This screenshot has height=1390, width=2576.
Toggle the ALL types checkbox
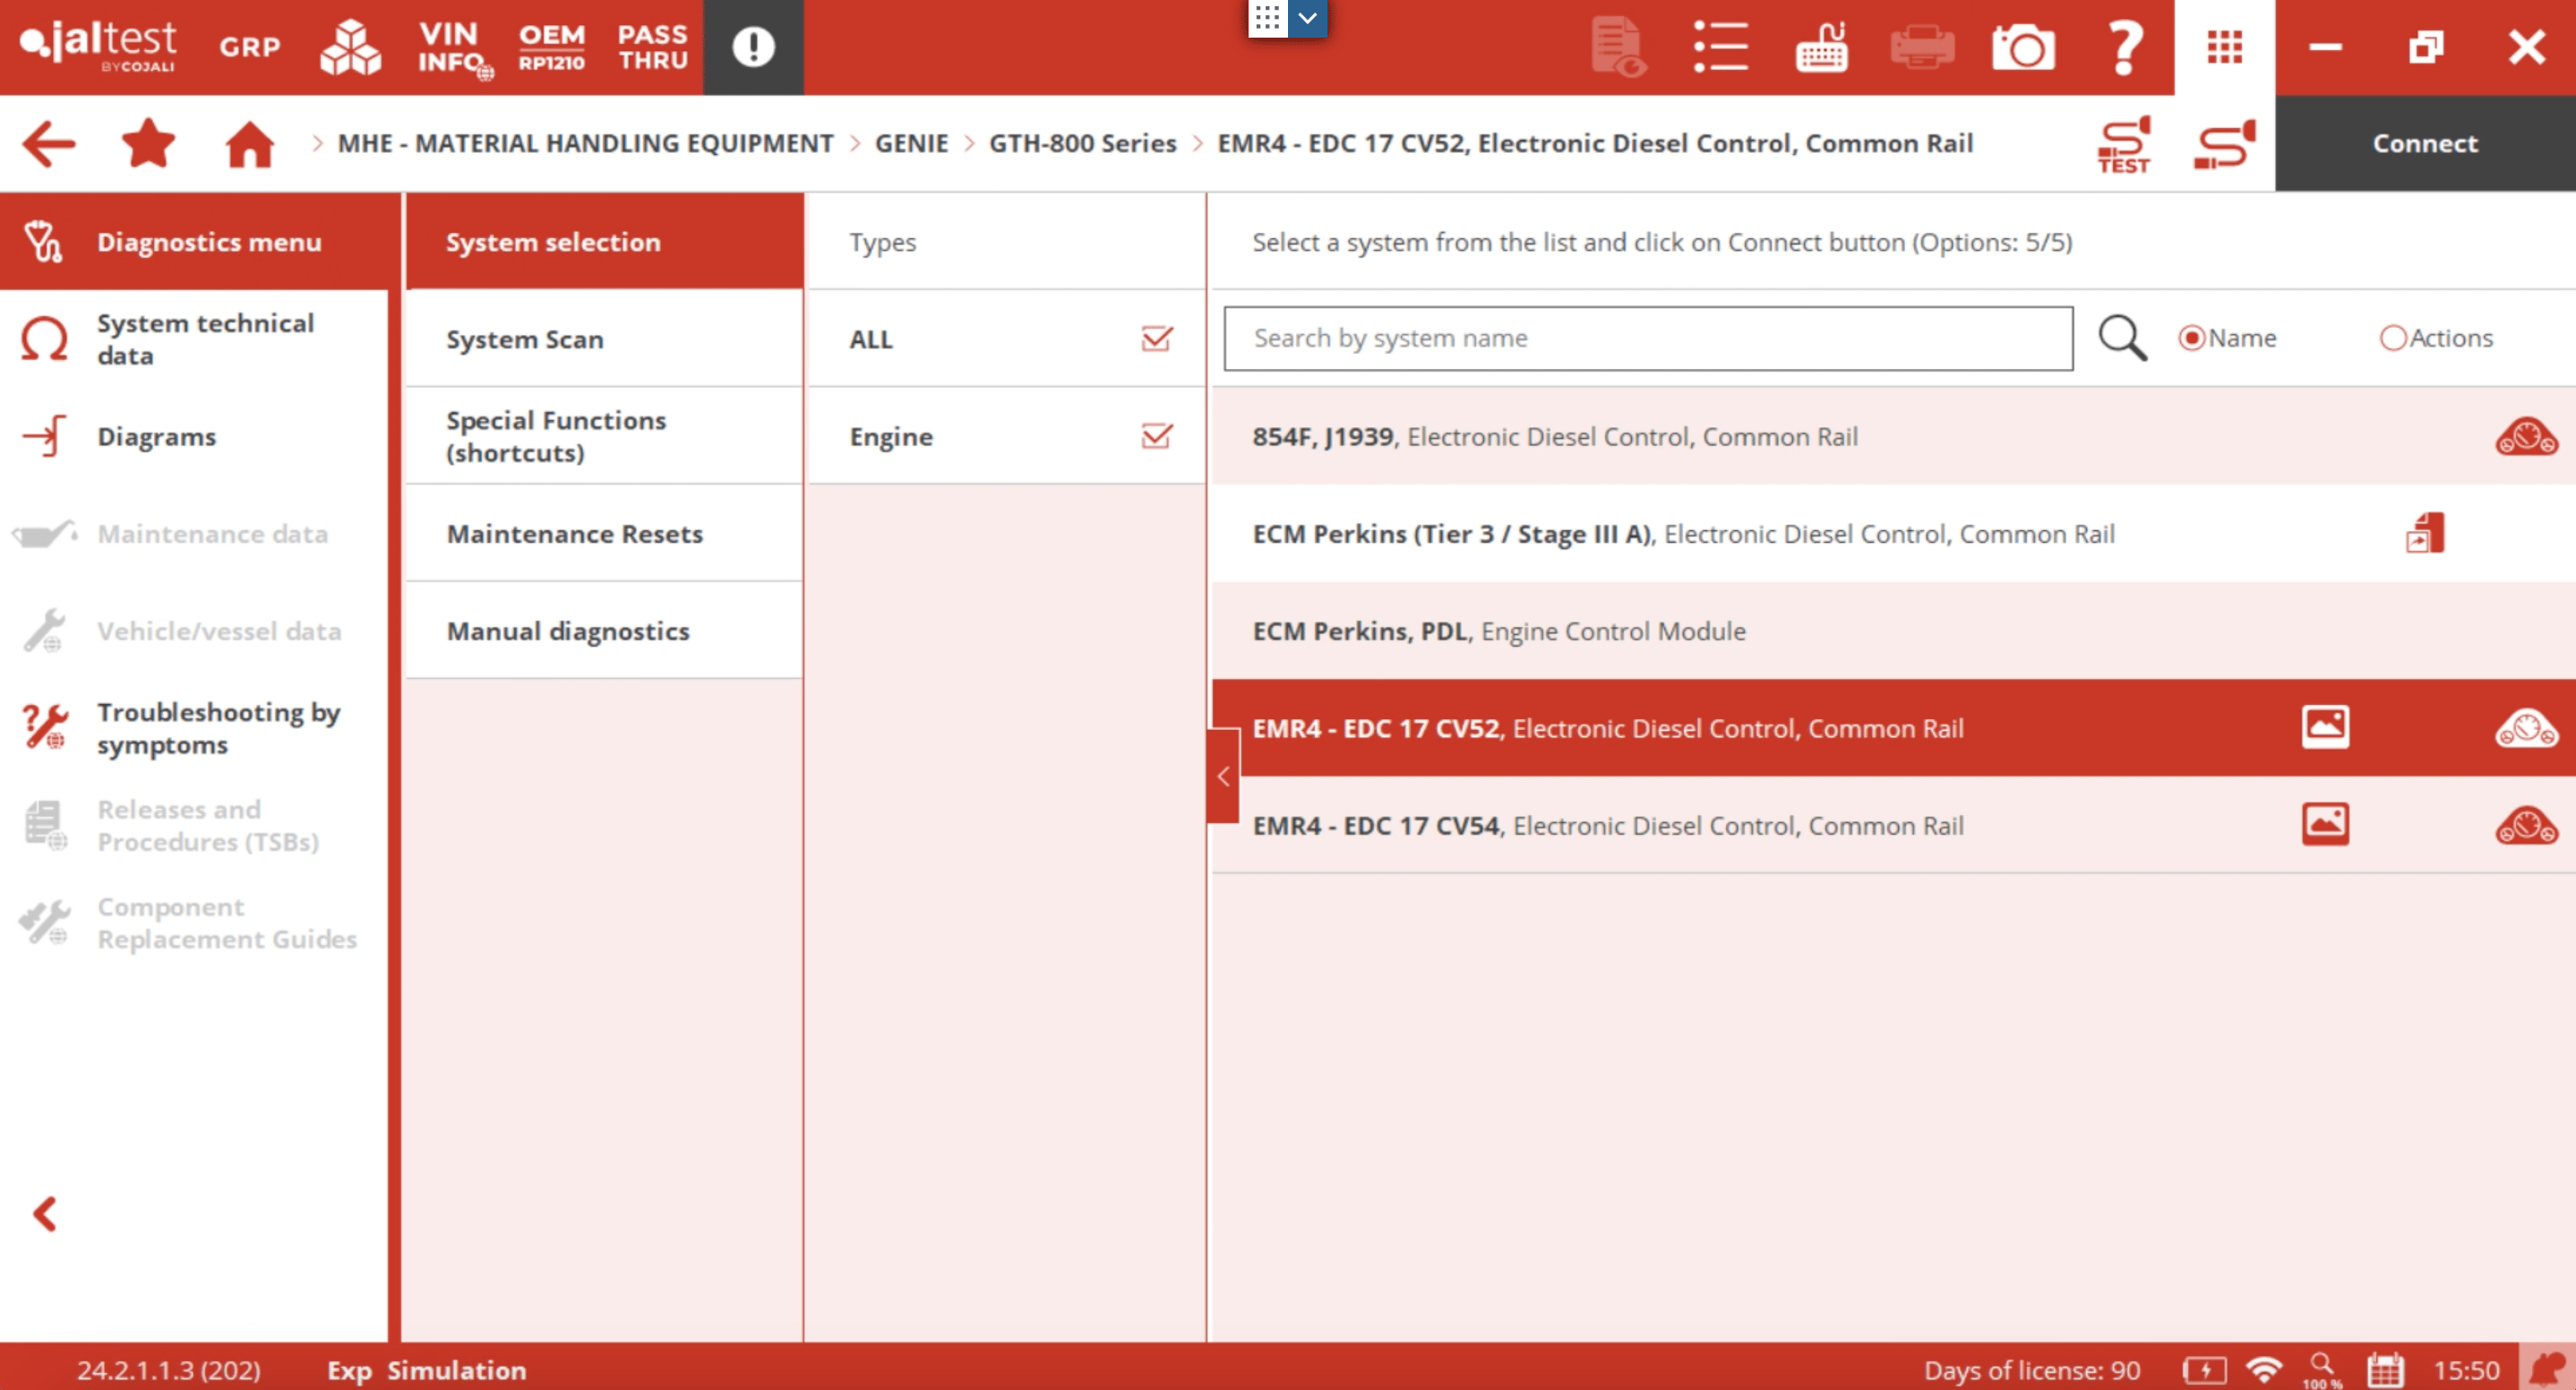click(1156, 339)
